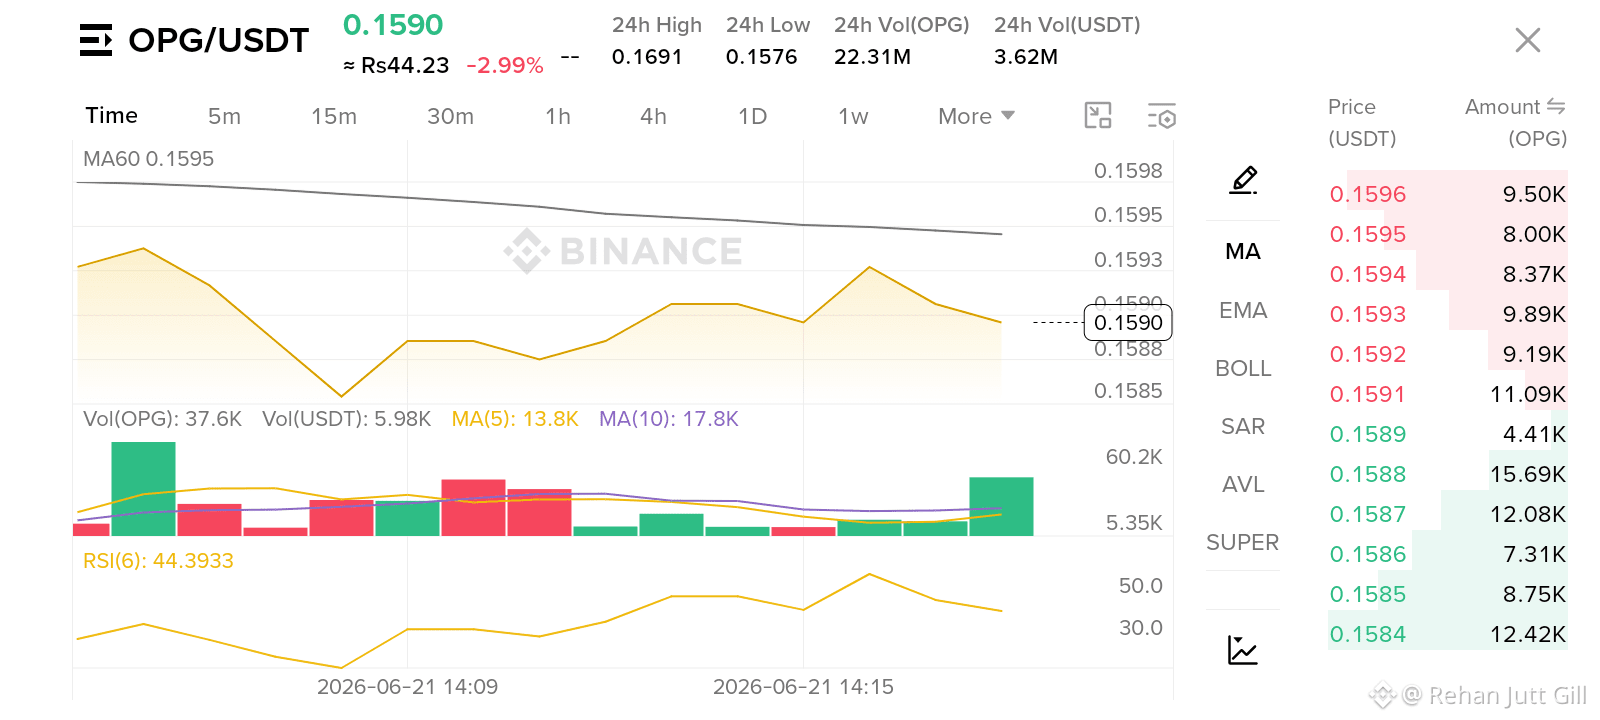
Task: Select ask price 0.1591 in order book
Action: point(1368,394)
